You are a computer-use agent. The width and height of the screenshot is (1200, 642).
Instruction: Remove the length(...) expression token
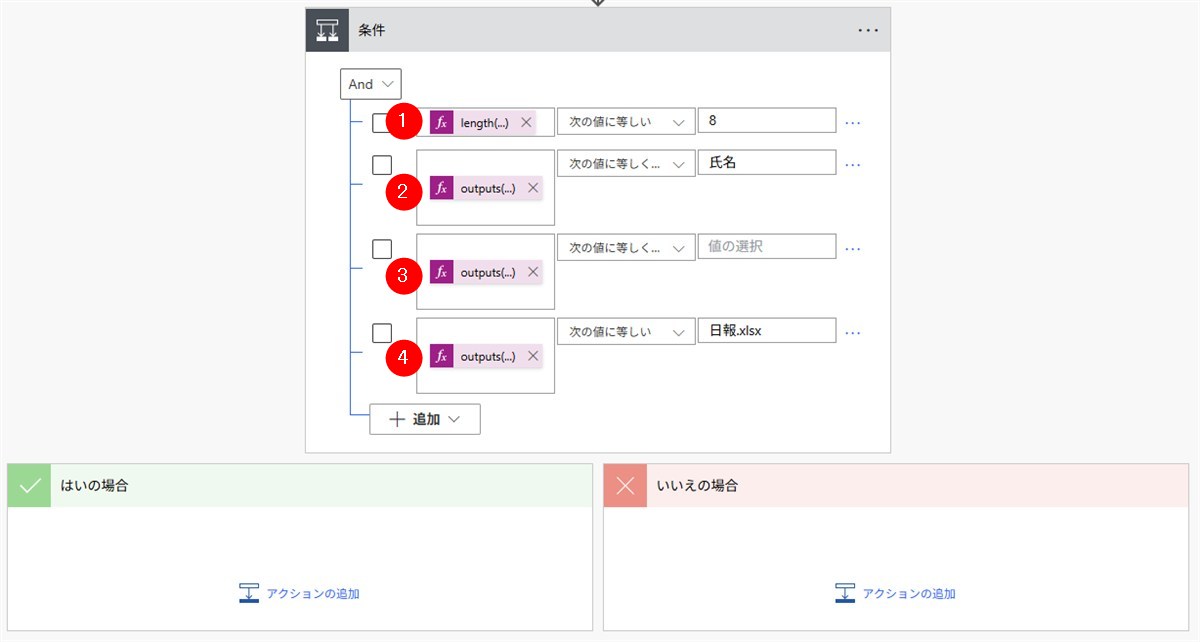pyautogui.click(x=526, y=122)
